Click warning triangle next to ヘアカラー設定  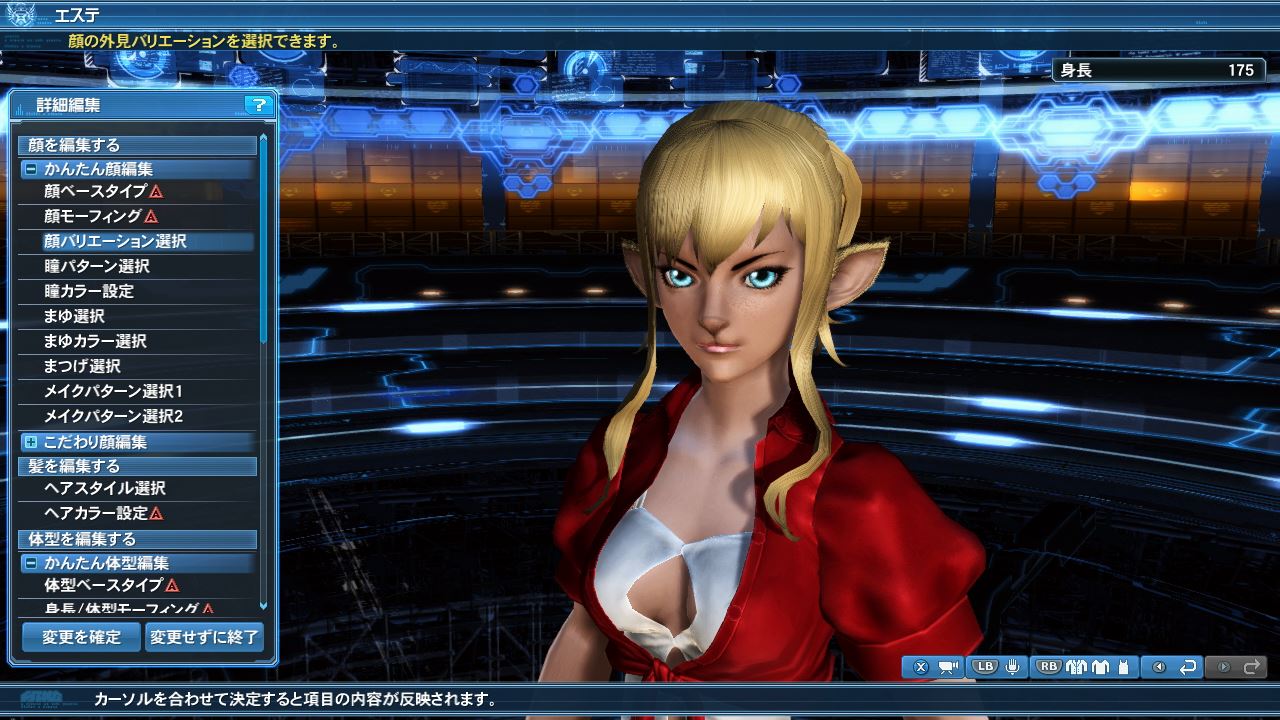(157, 513)
